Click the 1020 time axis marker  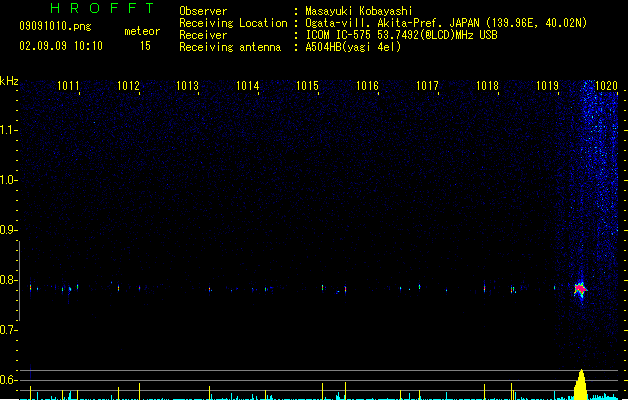pyautogui.click(x=606, y=86)
